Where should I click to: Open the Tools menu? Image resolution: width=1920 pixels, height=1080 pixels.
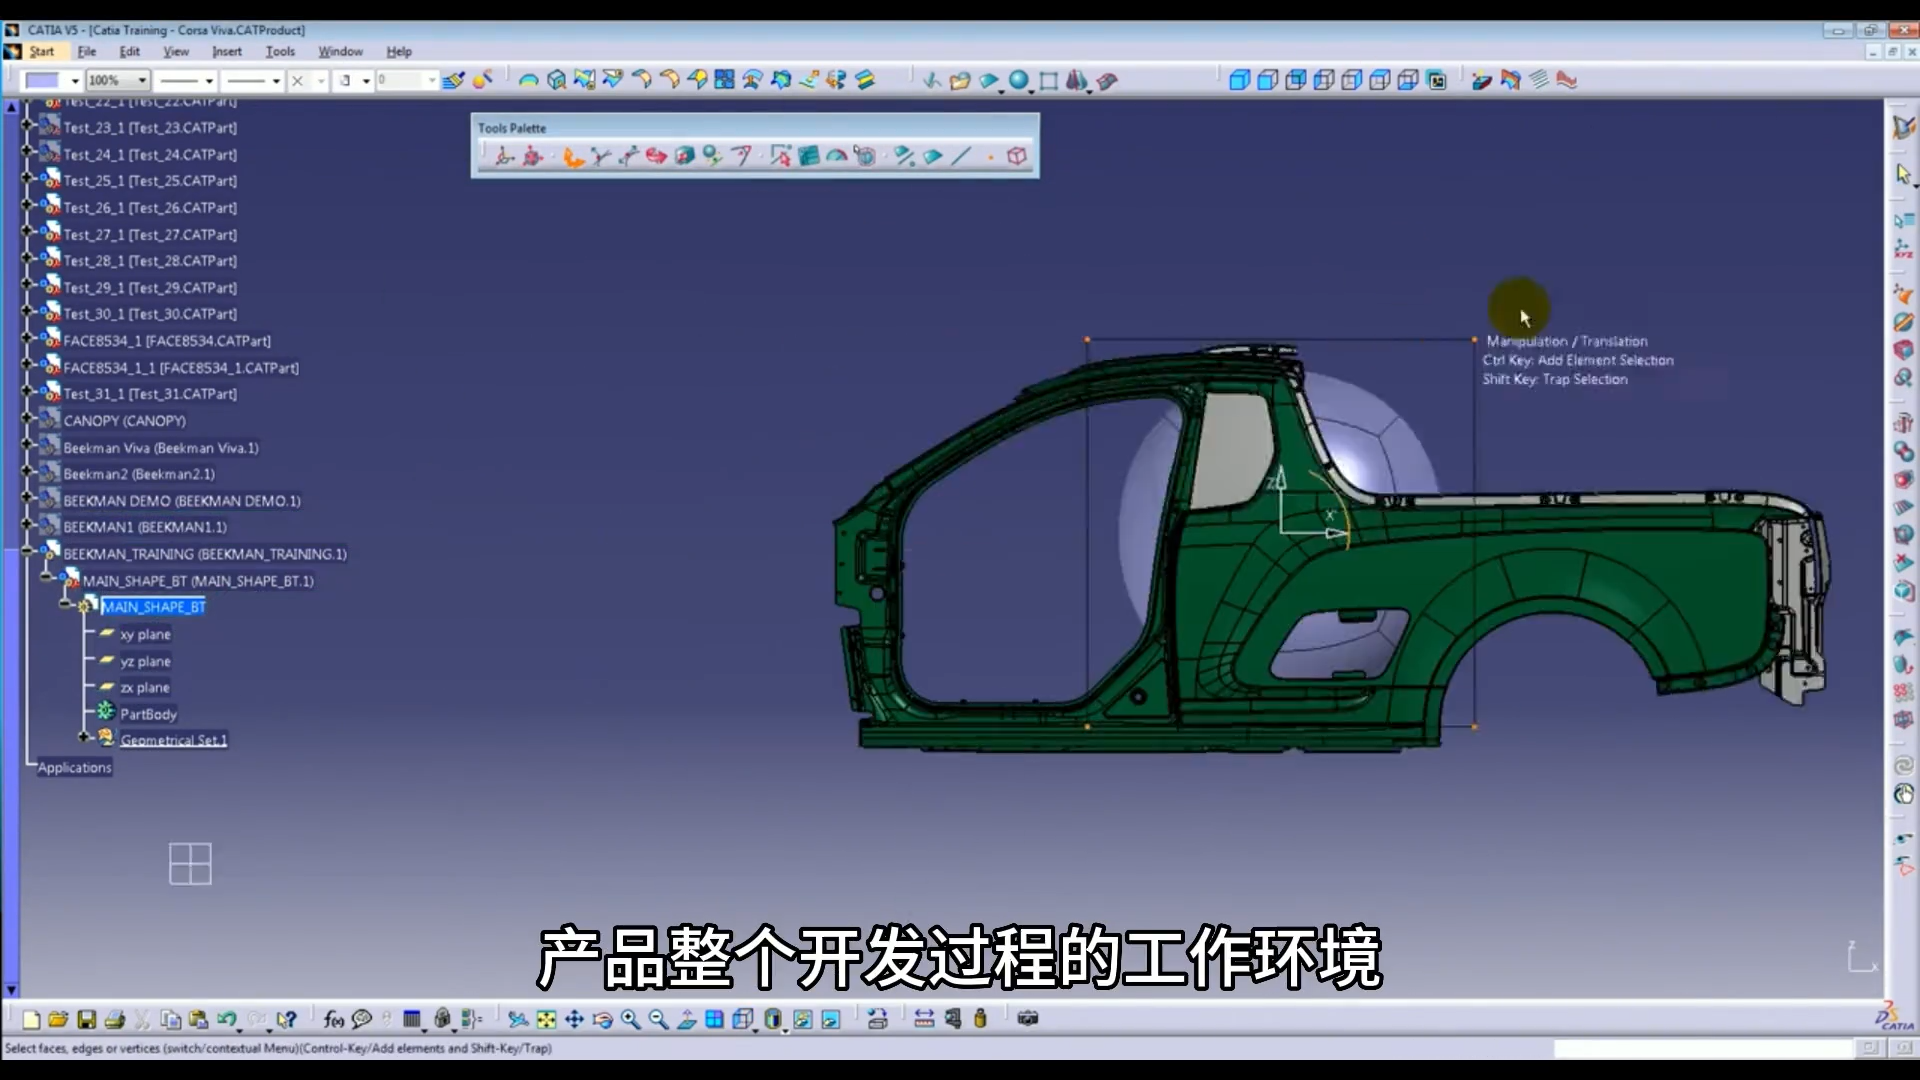[280, 51]
